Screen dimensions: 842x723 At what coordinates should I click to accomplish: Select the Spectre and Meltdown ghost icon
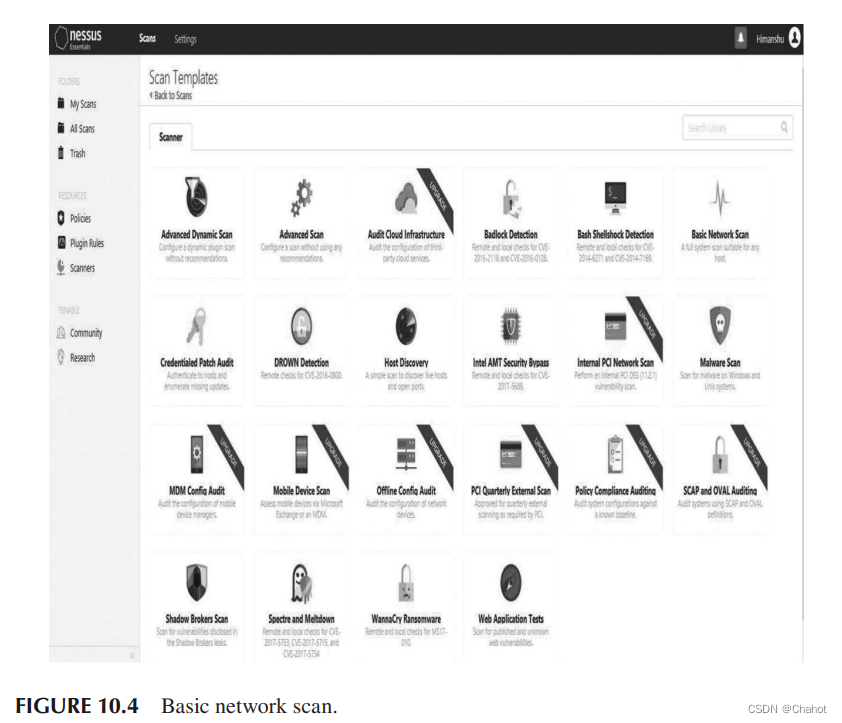pyautogui.click(x=302, y=583)
